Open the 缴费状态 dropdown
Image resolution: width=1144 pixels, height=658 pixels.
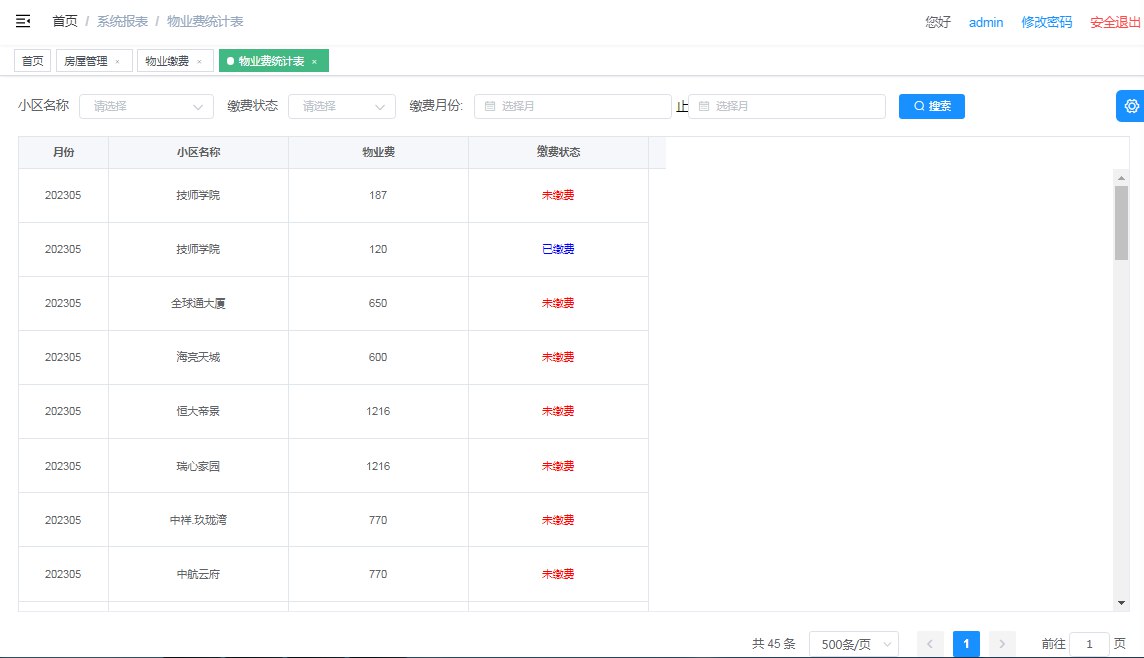[x=341, y=105]
